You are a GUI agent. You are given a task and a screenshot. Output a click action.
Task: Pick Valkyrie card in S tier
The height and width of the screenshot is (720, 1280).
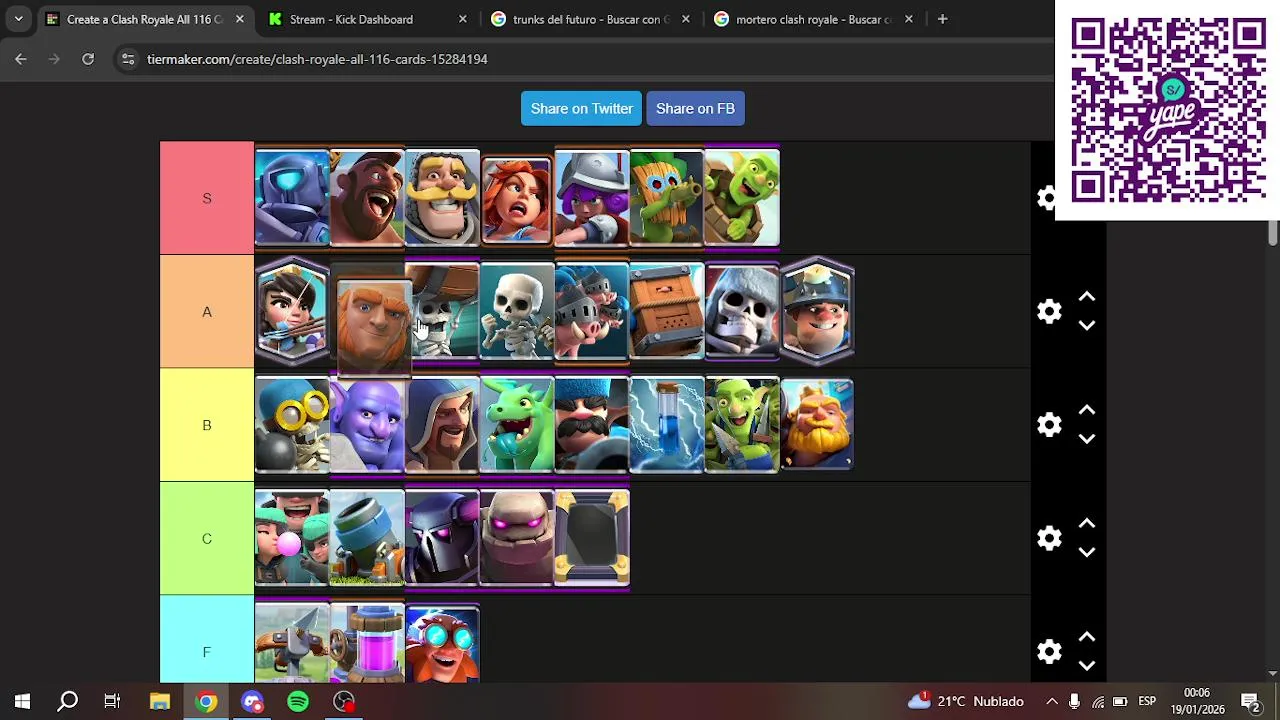[x=517, y=198]
